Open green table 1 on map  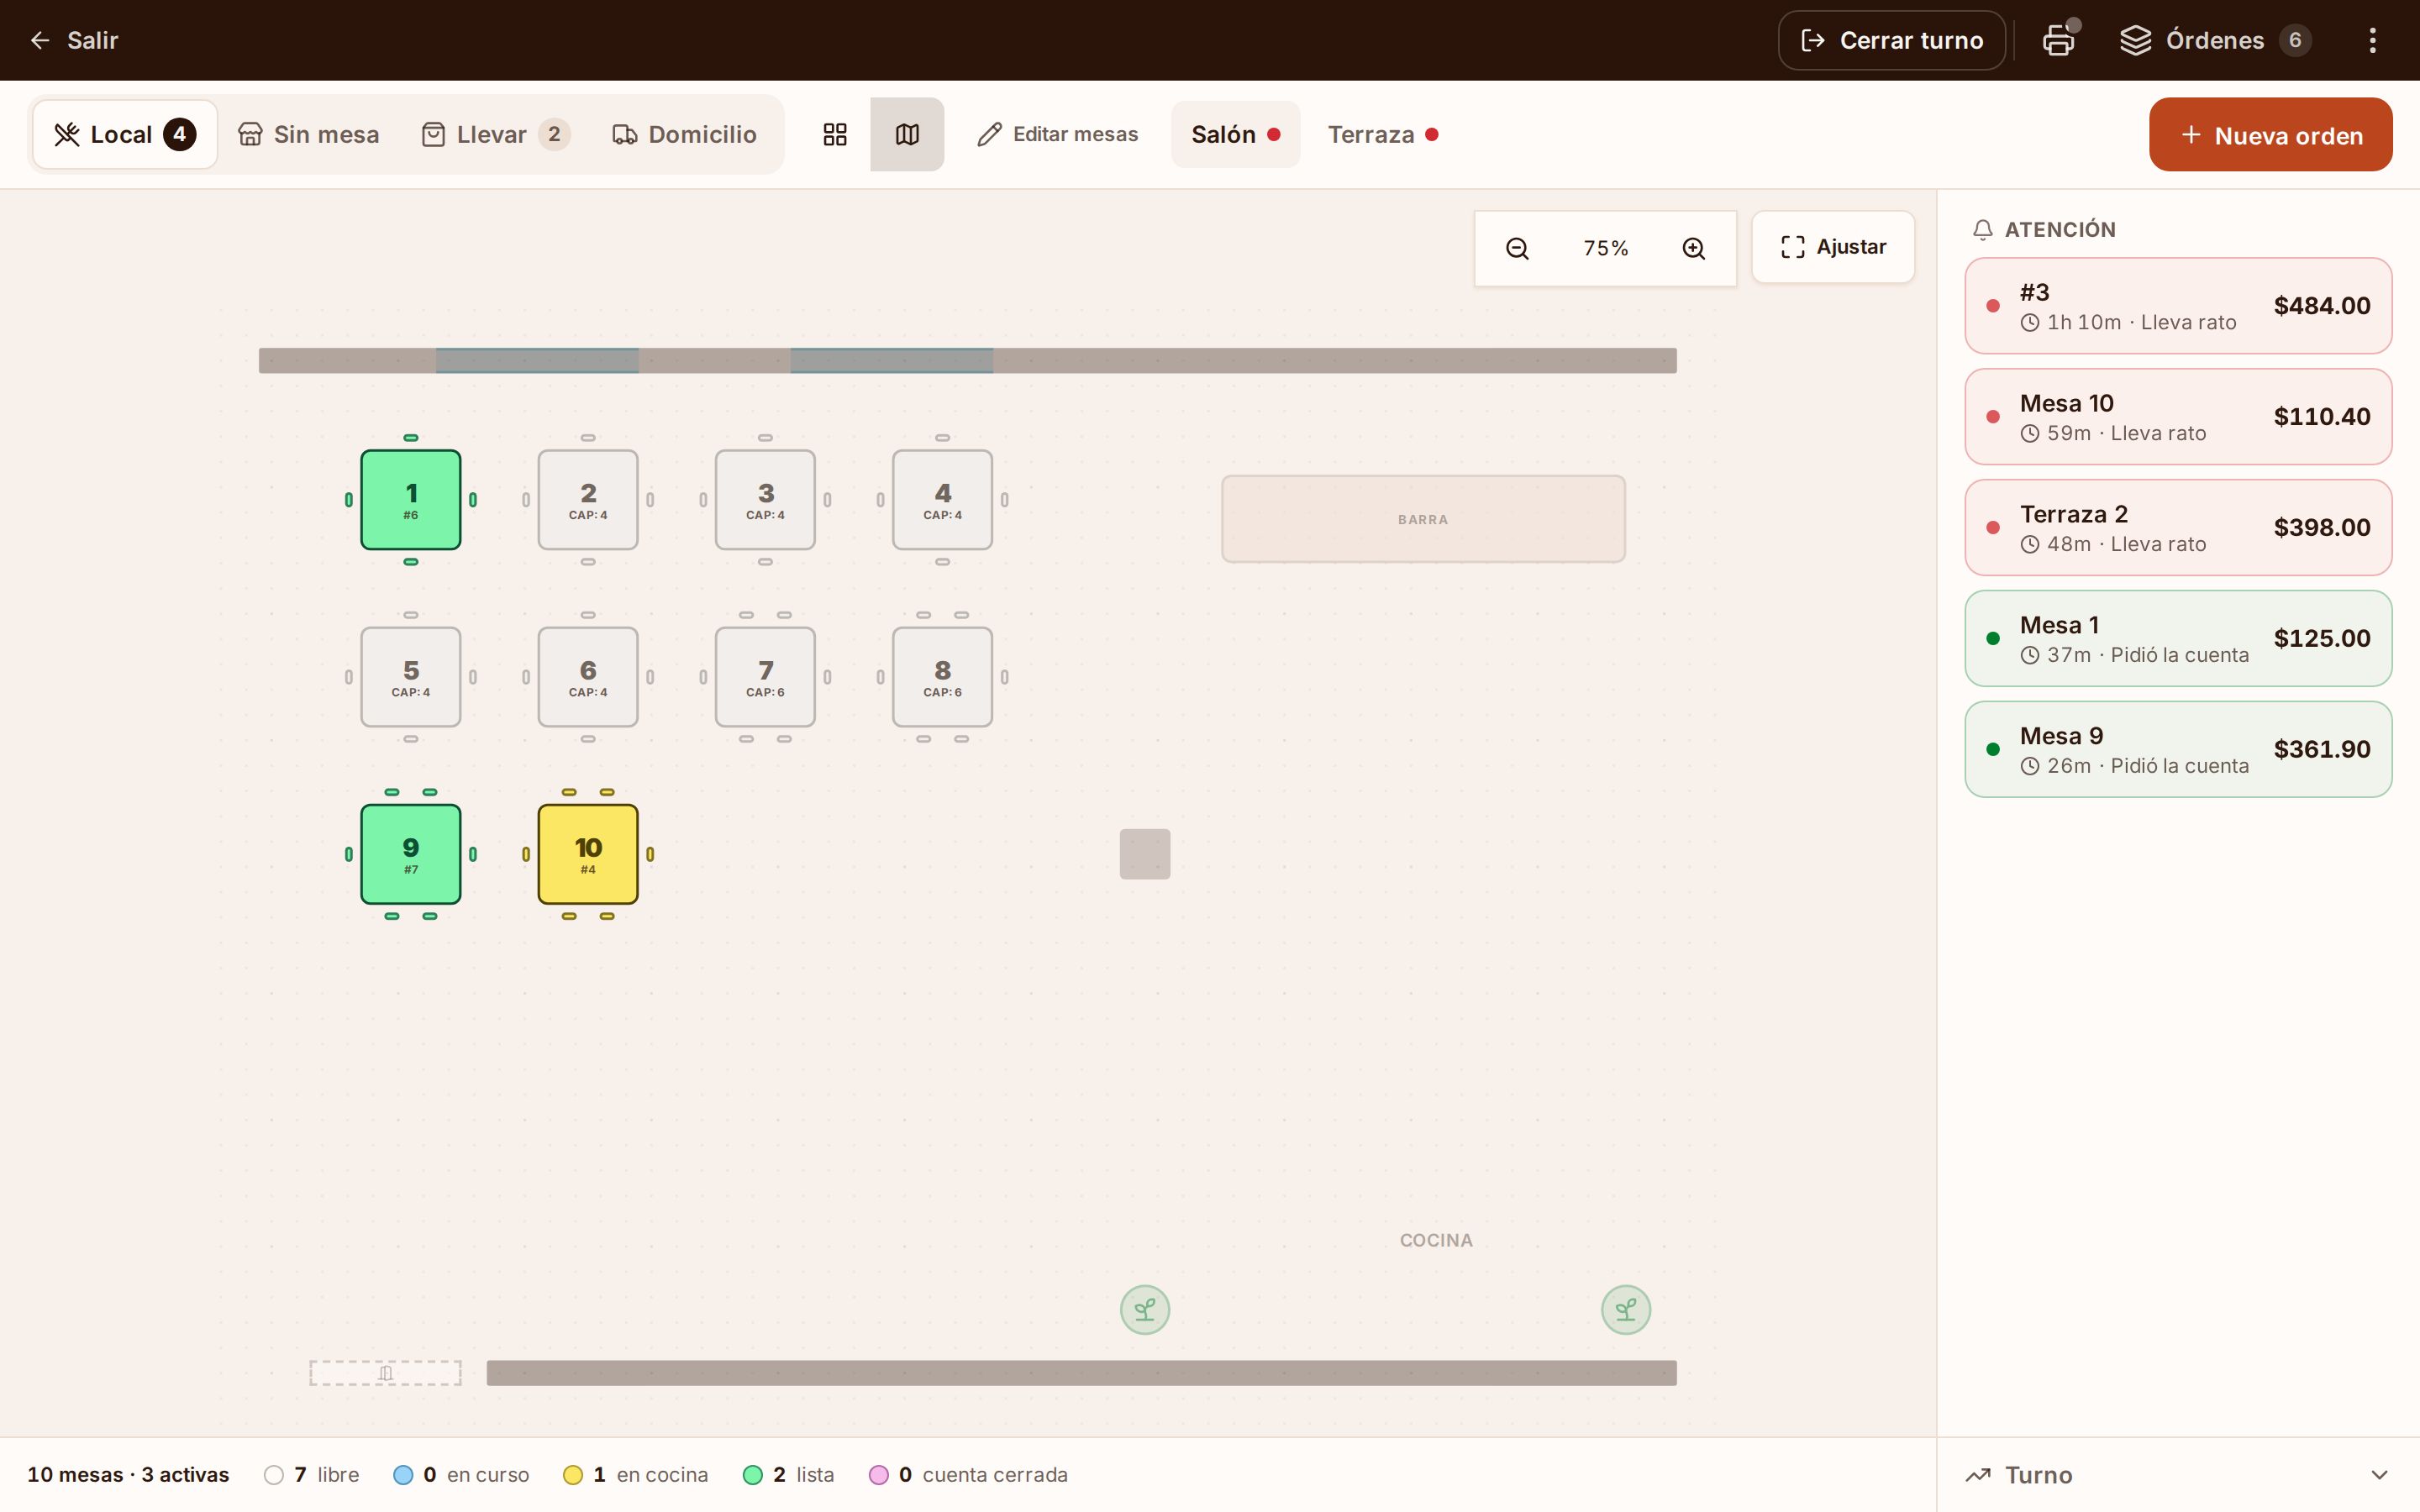click(411, 500)
